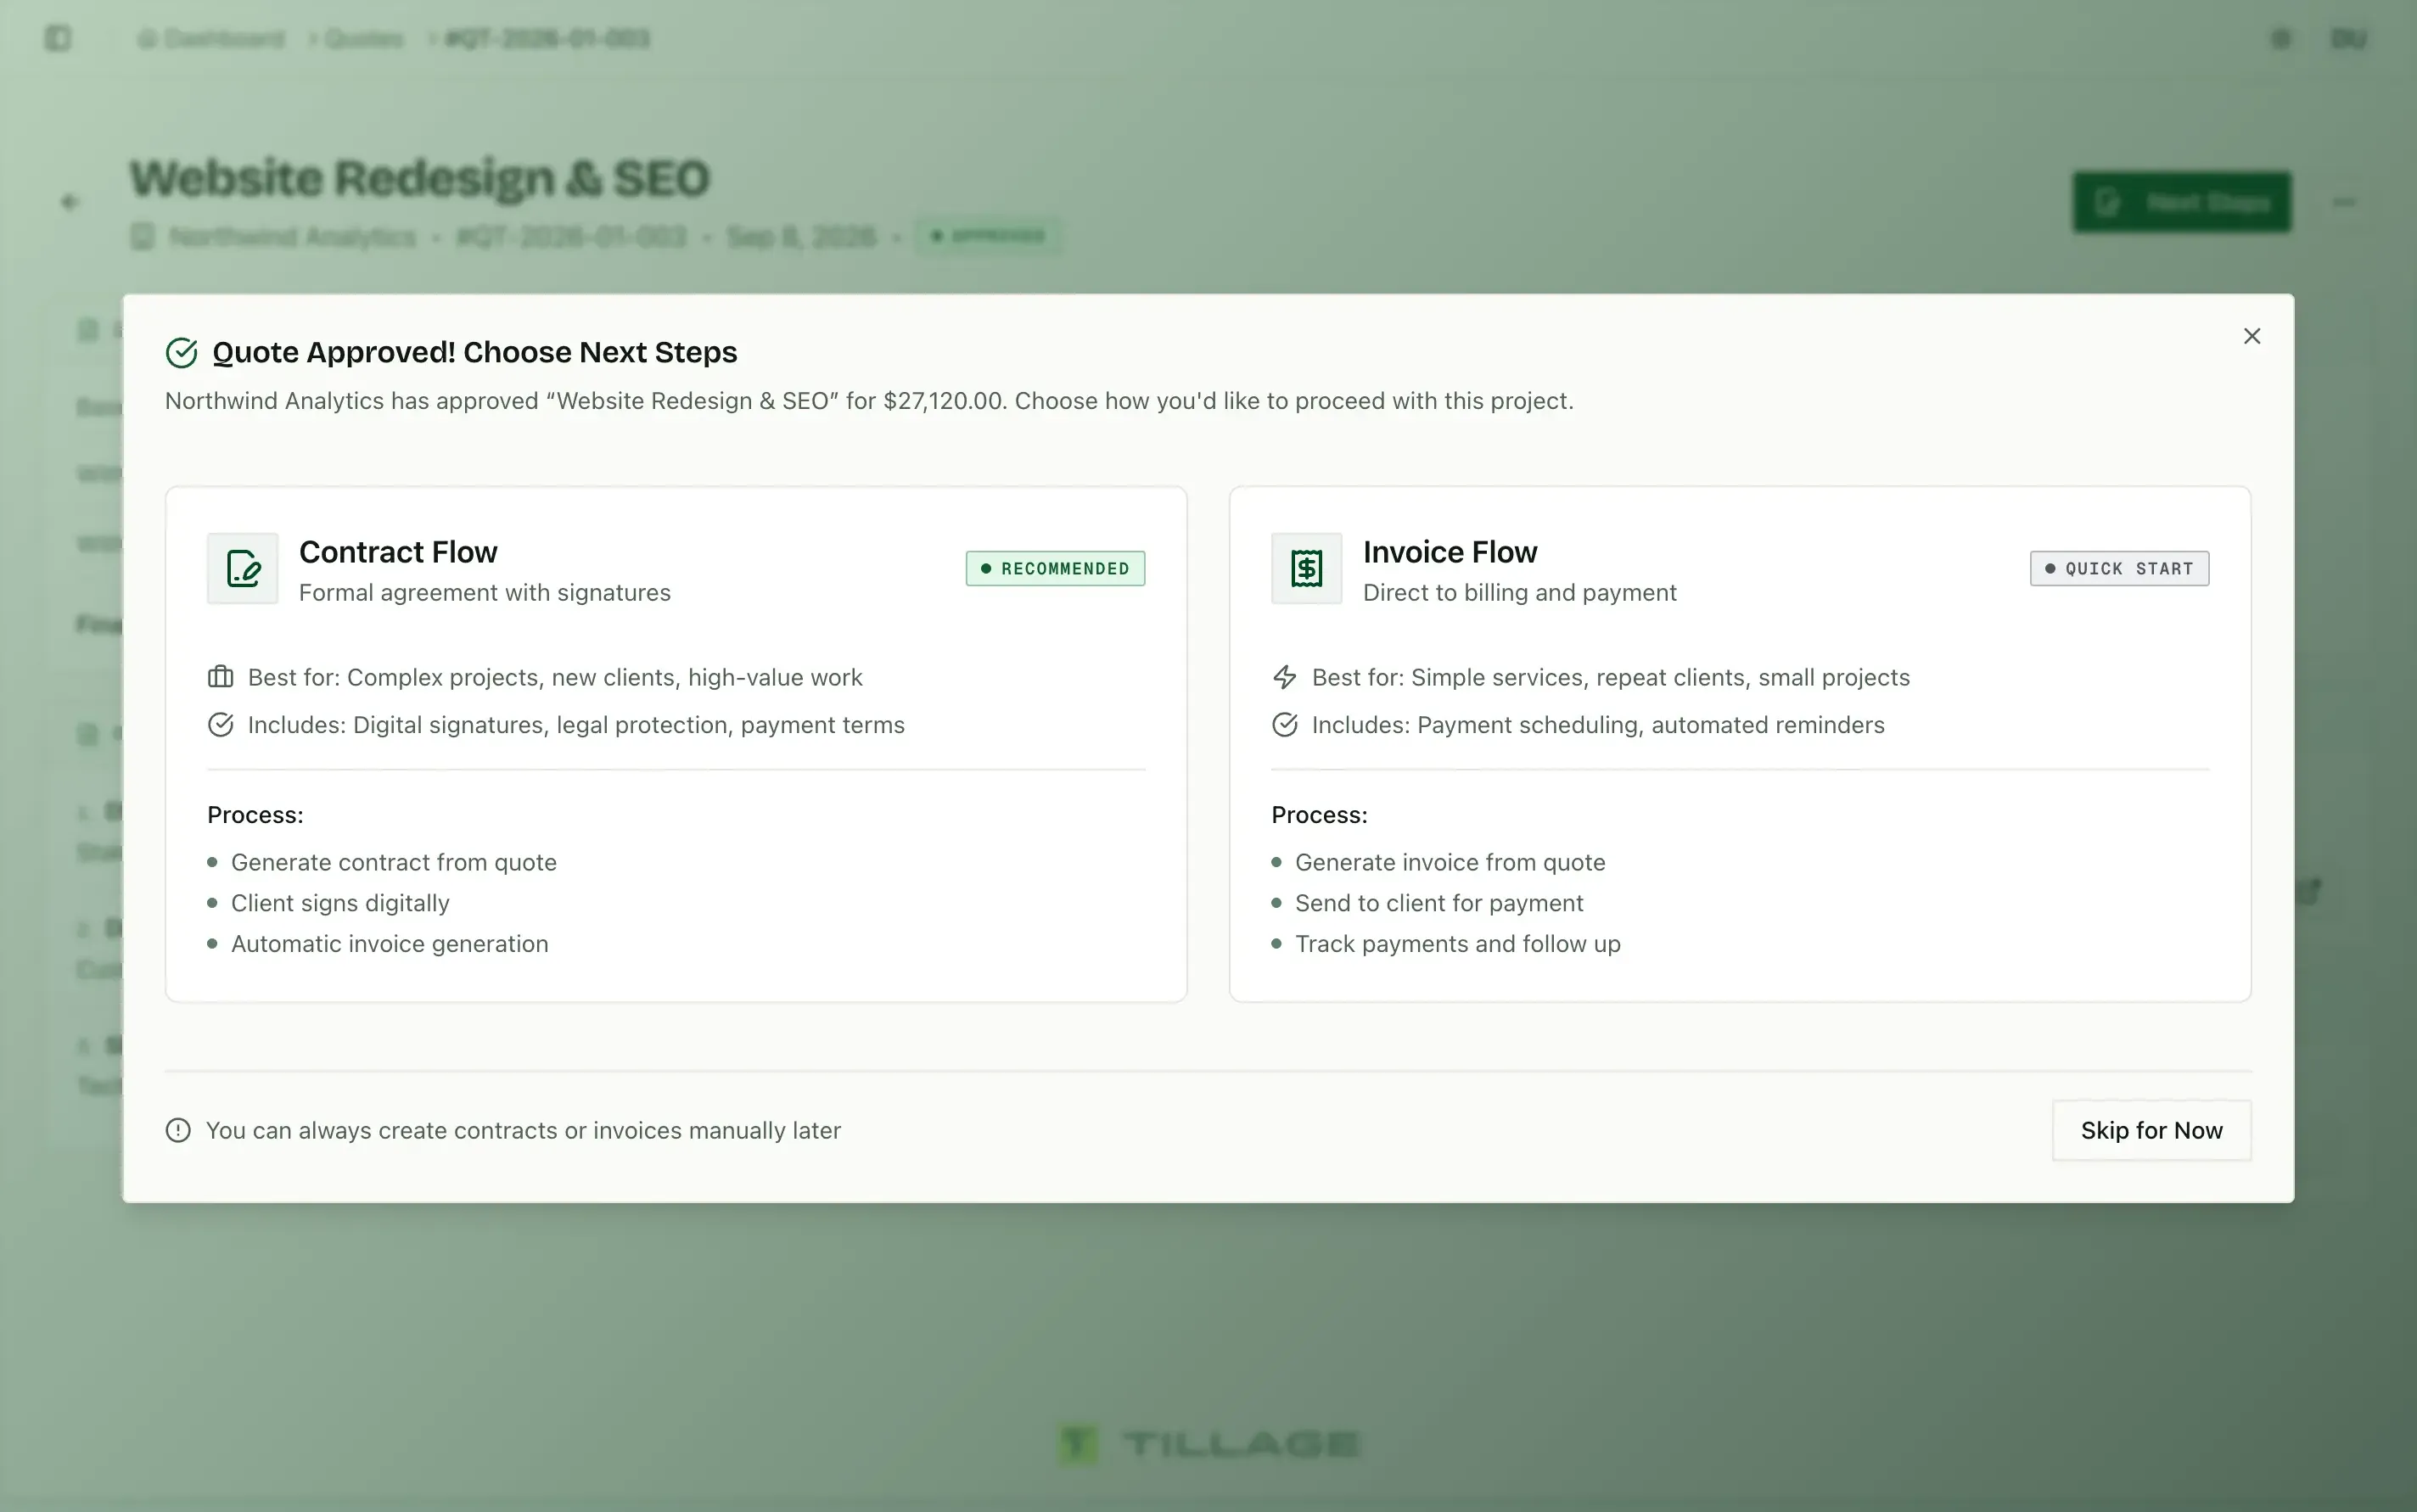The image size is (2417, 1512).
Task: Click 'Generate contract from quote' text
Action: tap(394, 862)
